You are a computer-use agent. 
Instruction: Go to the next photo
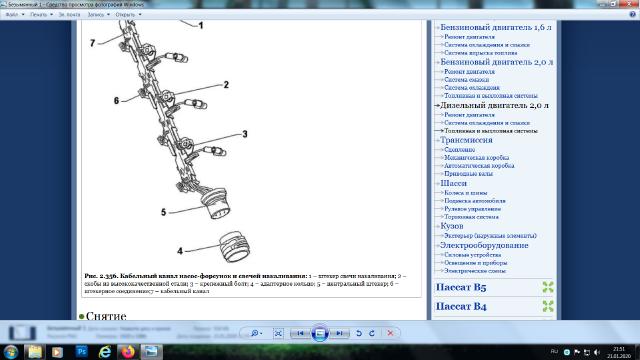point(340,333)
